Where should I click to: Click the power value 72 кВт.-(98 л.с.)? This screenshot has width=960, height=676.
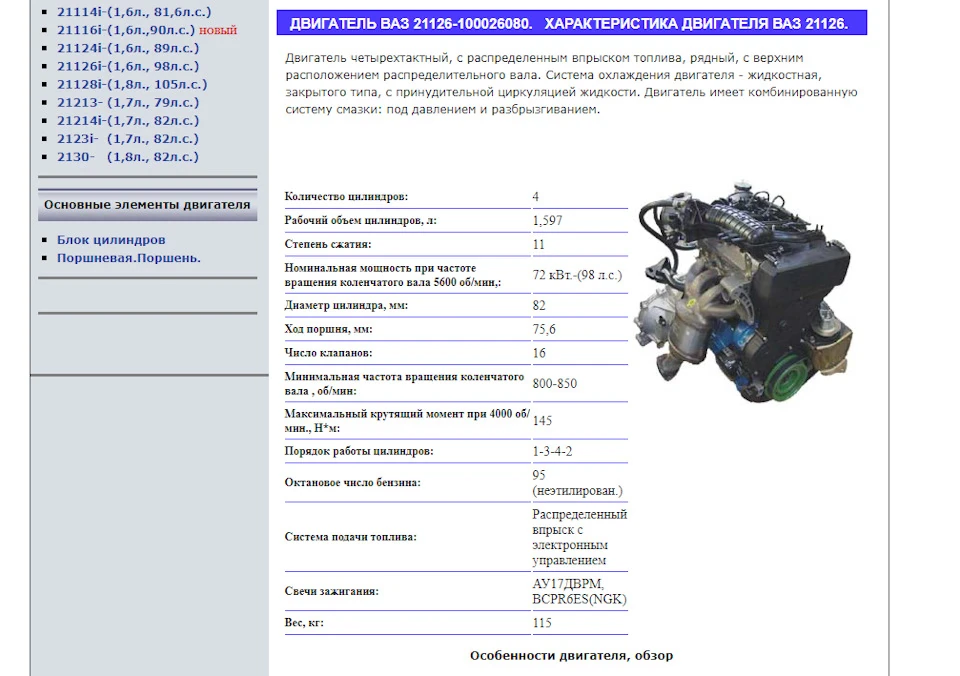tap(577, 275)
